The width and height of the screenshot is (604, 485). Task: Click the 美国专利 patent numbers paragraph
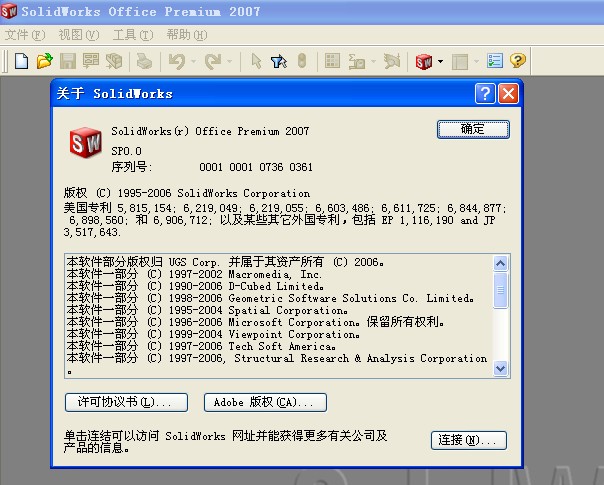click(285, 220)
